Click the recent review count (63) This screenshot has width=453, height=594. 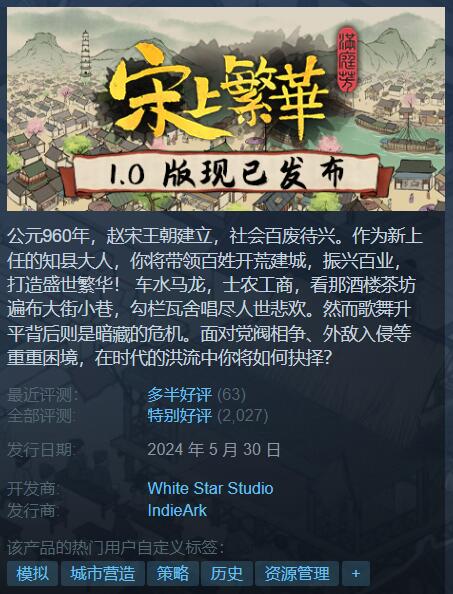coord(231,395)
